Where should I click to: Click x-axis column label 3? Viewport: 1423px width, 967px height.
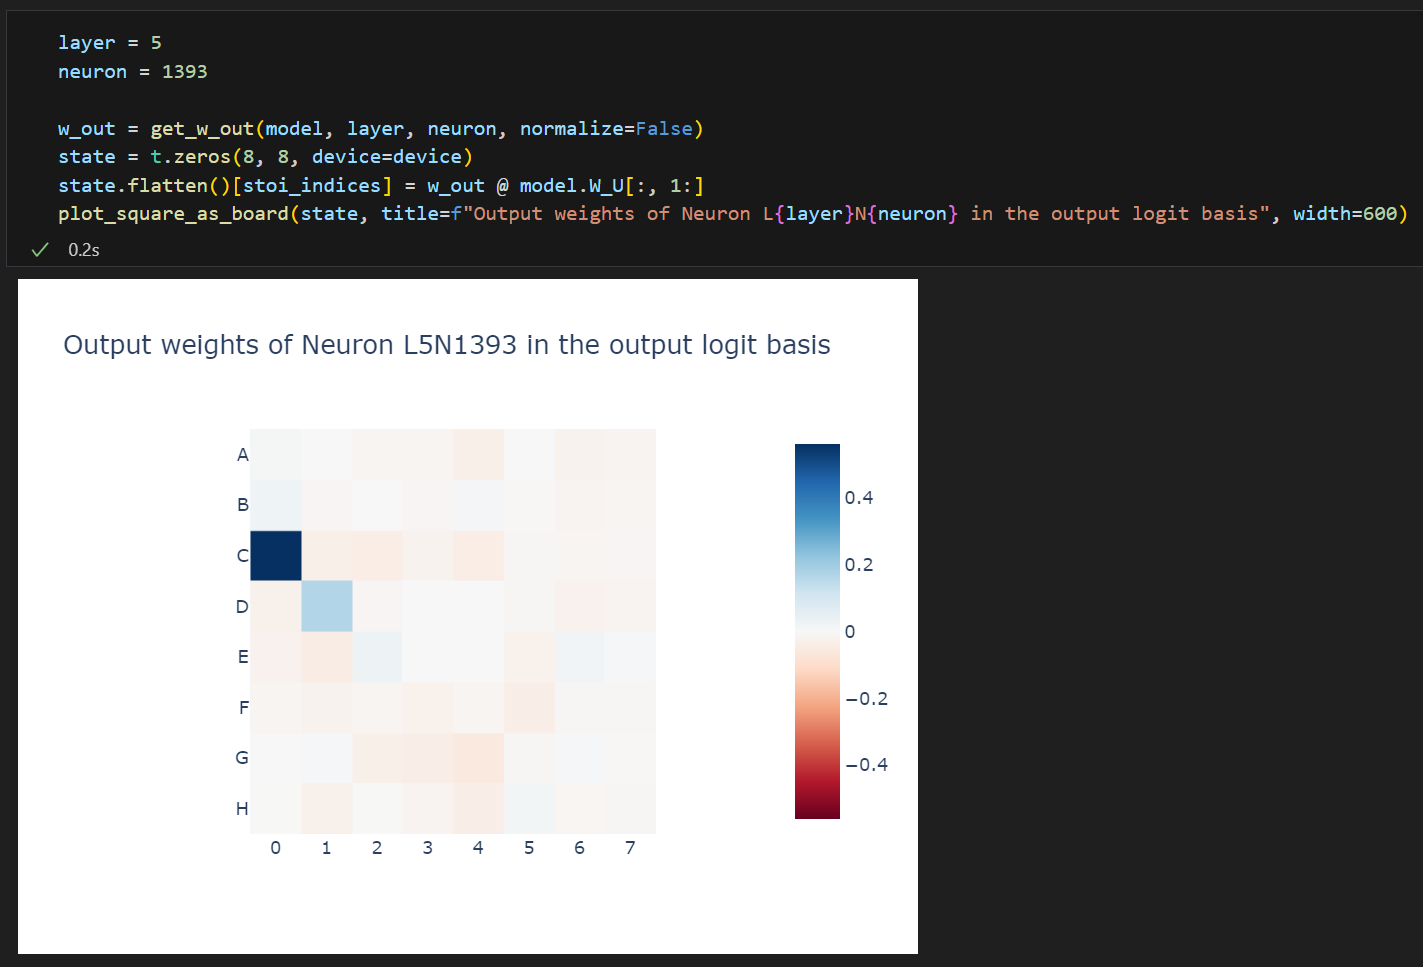[428, 848]
